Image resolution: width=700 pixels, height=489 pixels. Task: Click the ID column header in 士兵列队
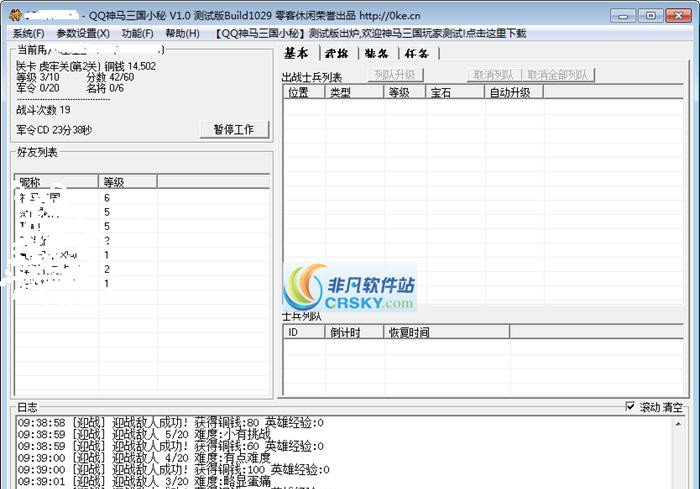pos(304,332)
